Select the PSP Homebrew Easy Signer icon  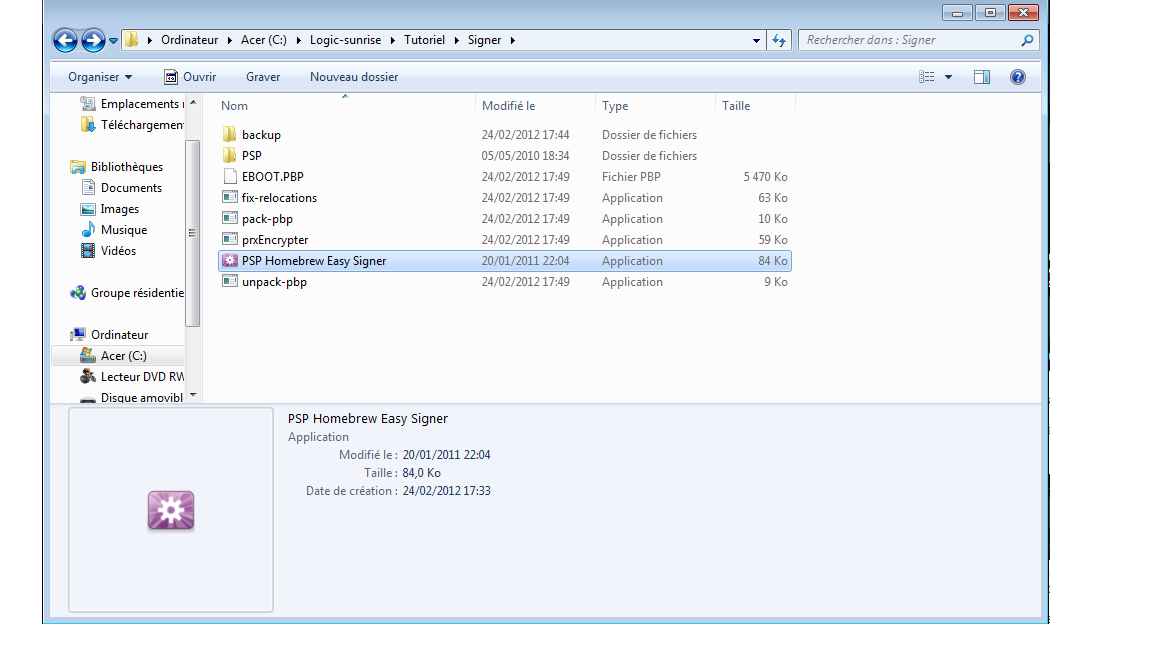pyautogui.click(x=230, y=261)
